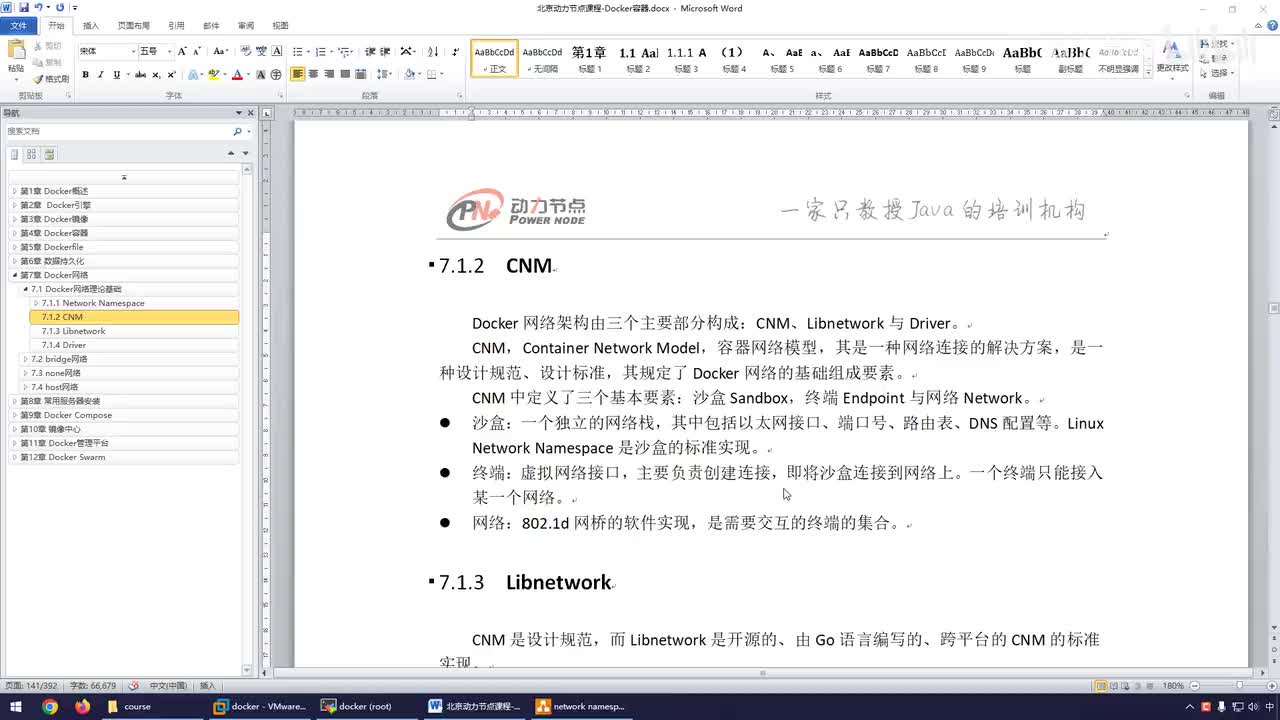Show headings view in navigation pane
1280x720 pixels.
pos(14,154)
